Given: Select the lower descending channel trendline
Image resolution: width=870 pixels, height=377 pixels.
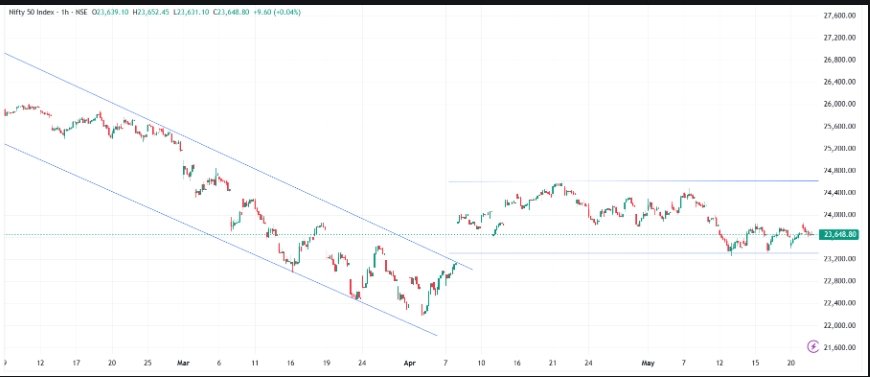Looking at the screenshot, I should (x=222, y=240).
